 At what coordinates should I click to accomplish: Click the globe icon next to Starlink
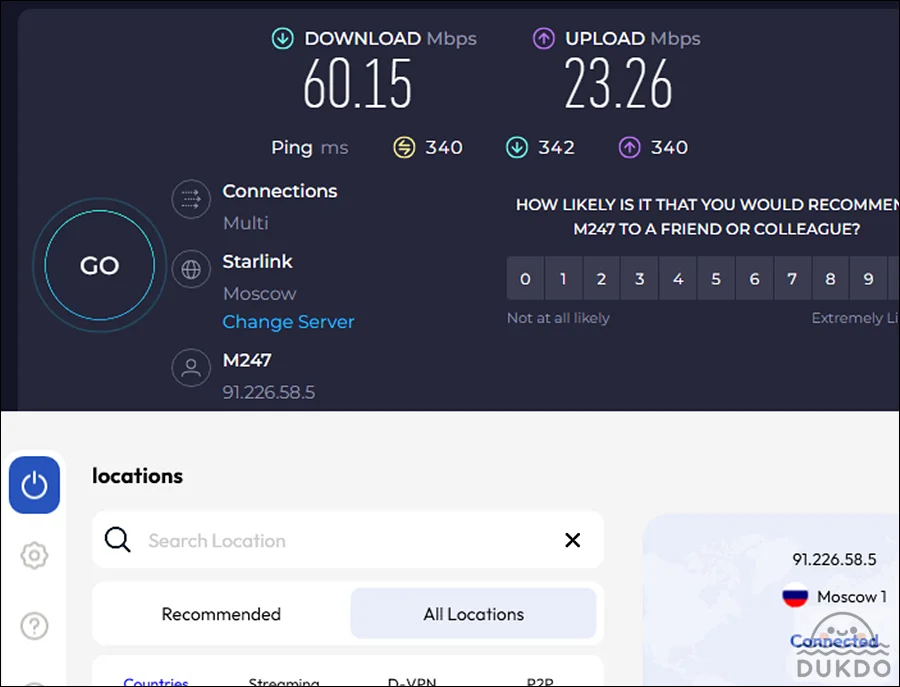pos(191,269)
